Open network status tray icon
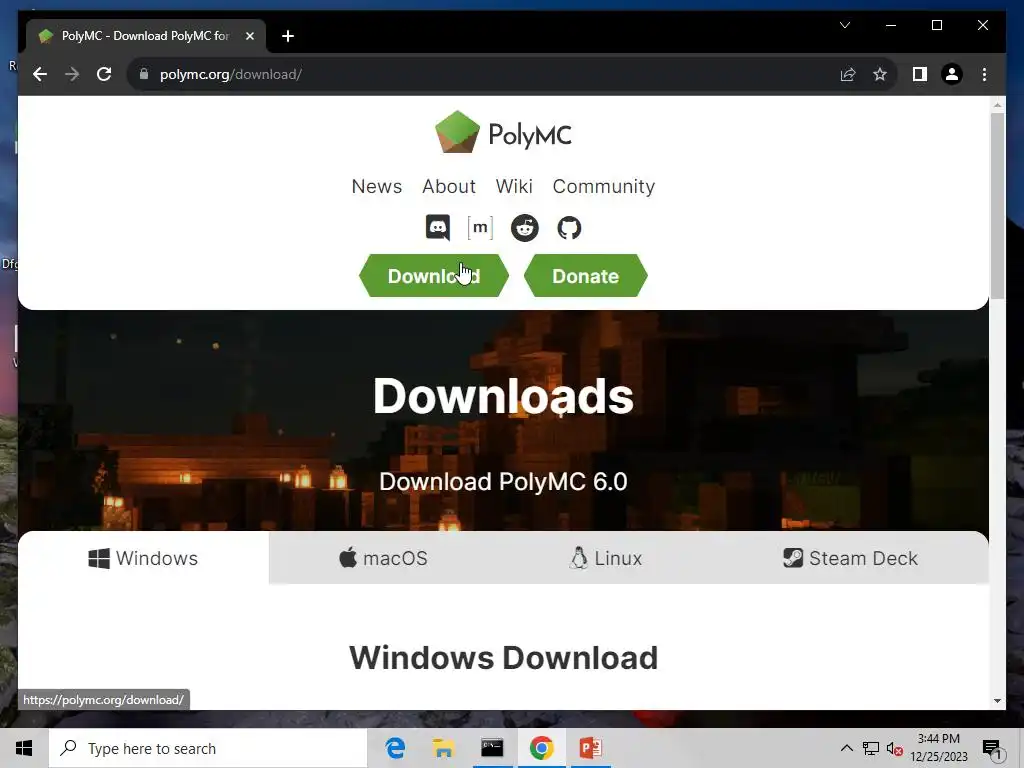The width and height of the screenshot is (1024, 768). point(871,748)
